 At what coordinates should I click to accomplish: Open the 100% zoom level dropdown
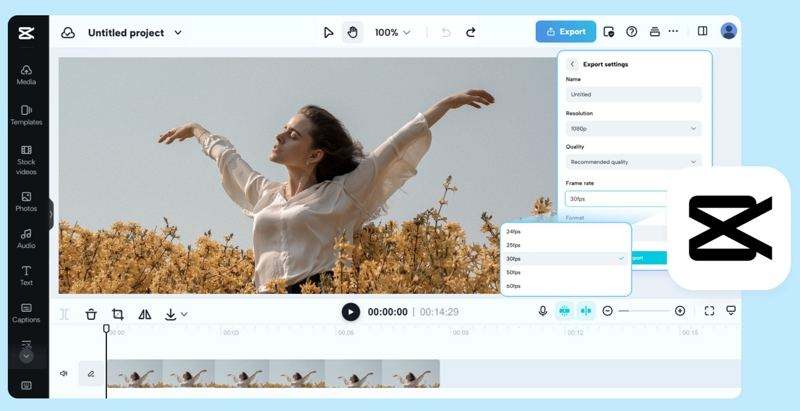(392, 32)
